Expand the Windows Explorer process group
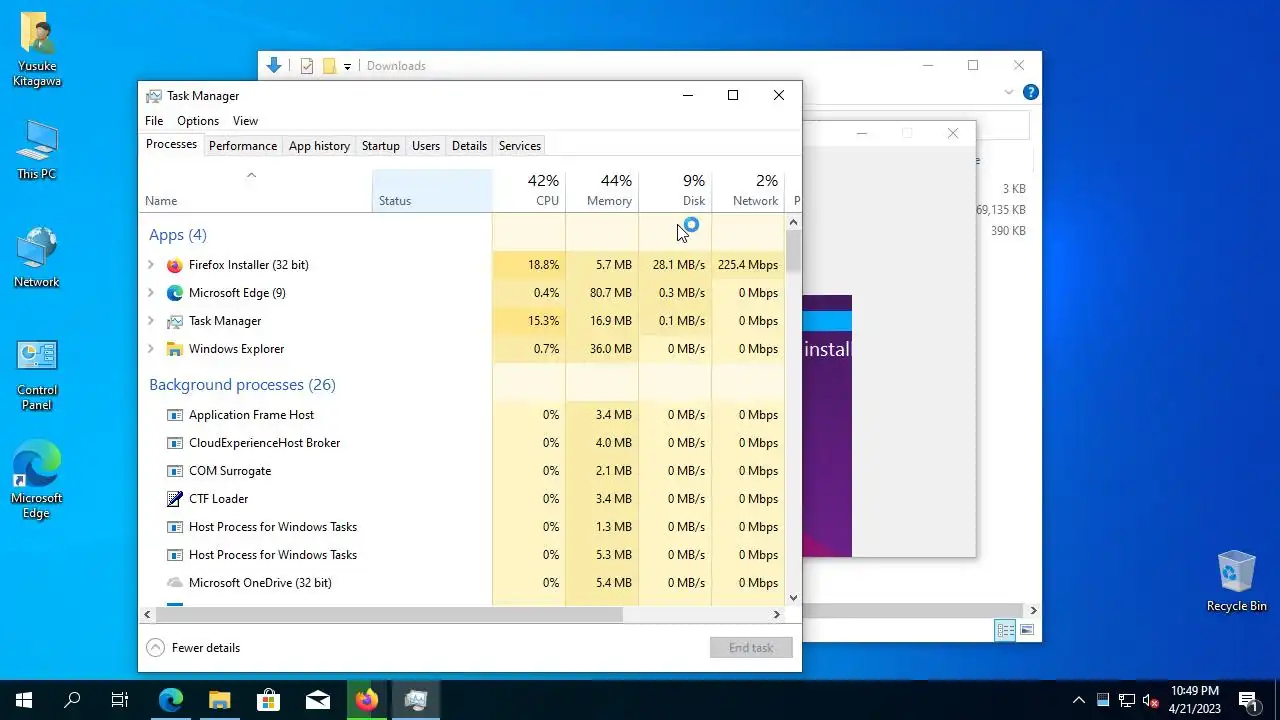Viewport: 1280px width, 720px height. click(x=151, y=349)
